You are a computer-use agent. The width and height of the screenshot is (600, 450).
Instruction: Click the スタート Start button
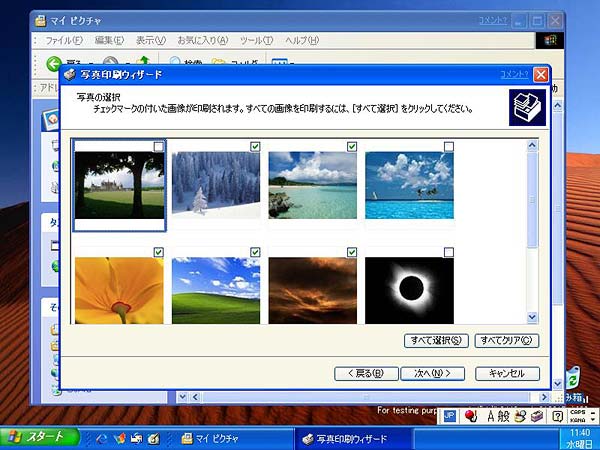[39, 437]
